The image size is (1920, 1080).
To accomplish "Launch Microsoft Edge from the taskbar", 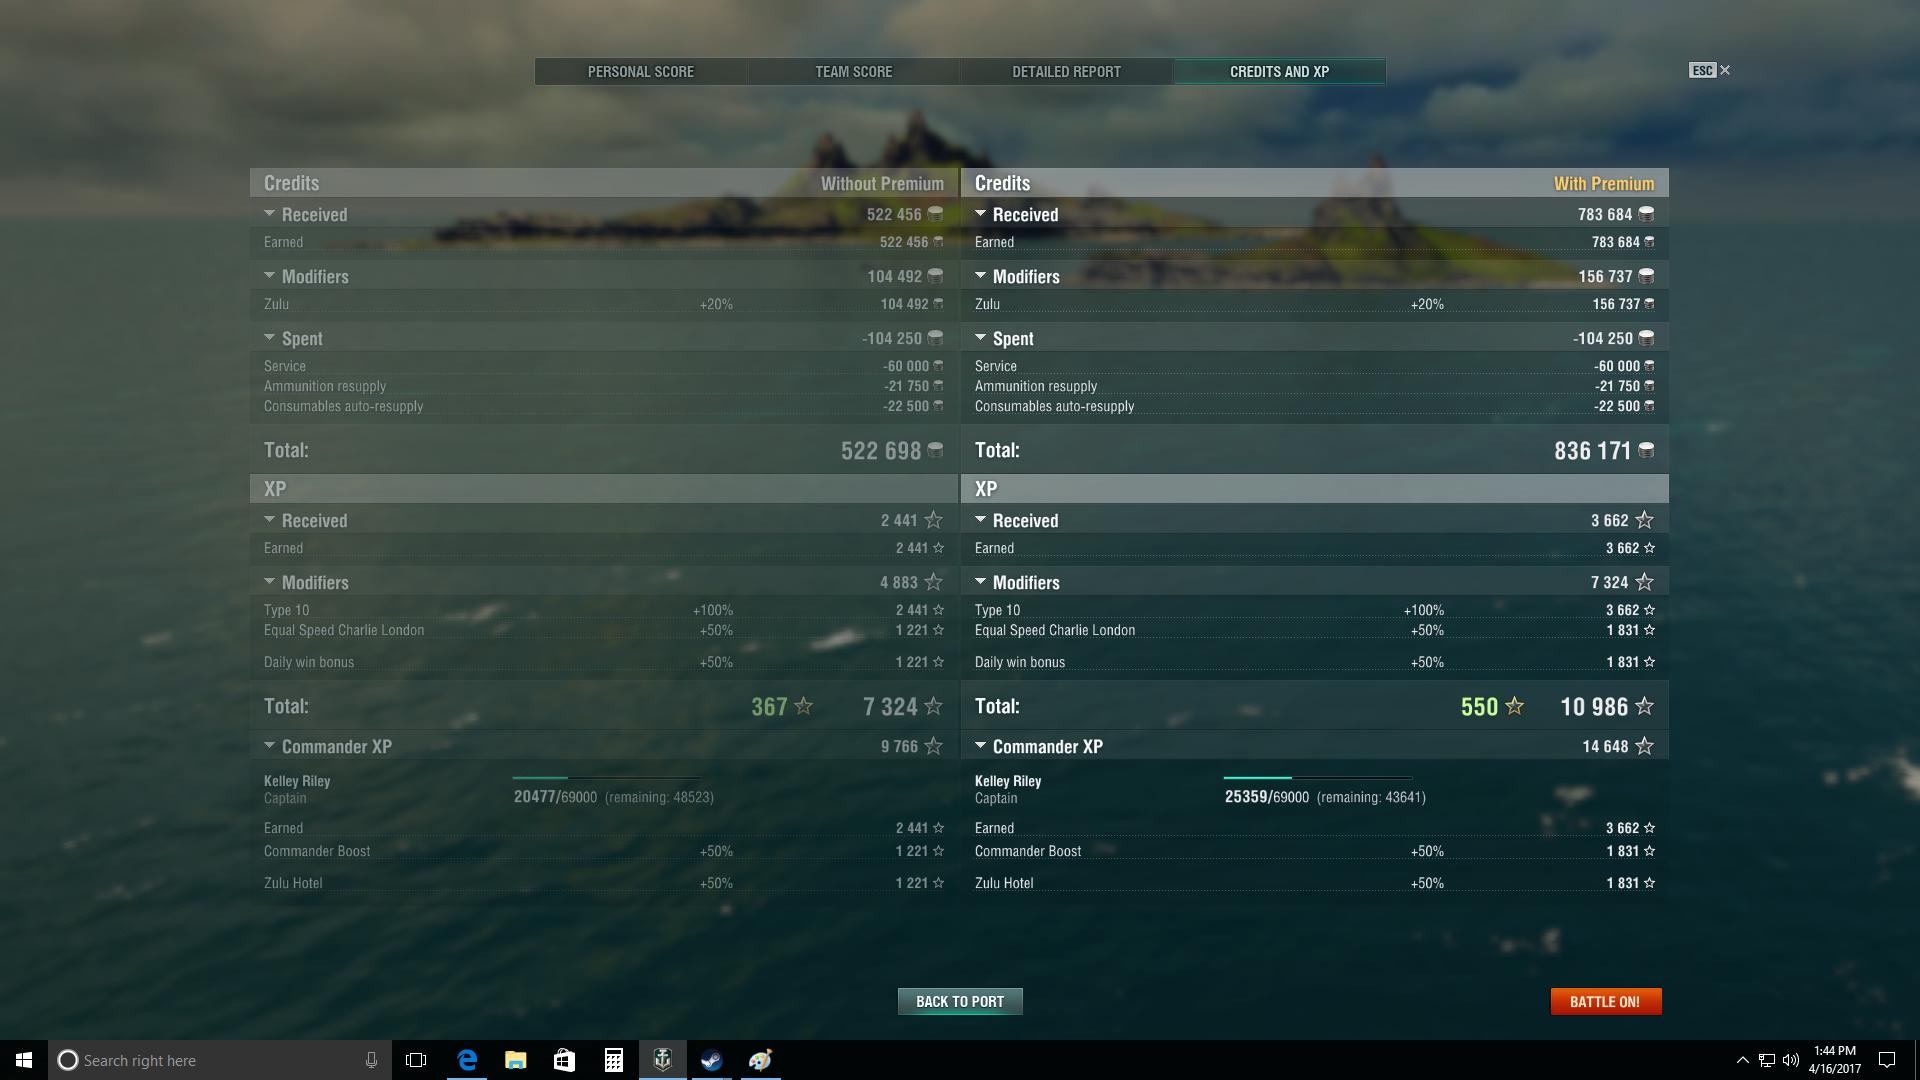I will tap(467, 1060).
